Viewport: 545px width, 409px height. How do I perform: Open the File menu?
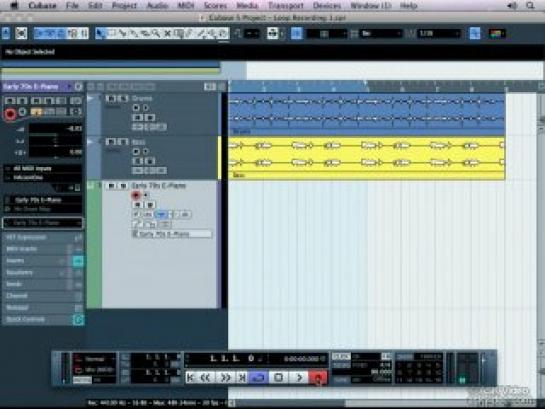pyautogui.click(x=72, y=6)
